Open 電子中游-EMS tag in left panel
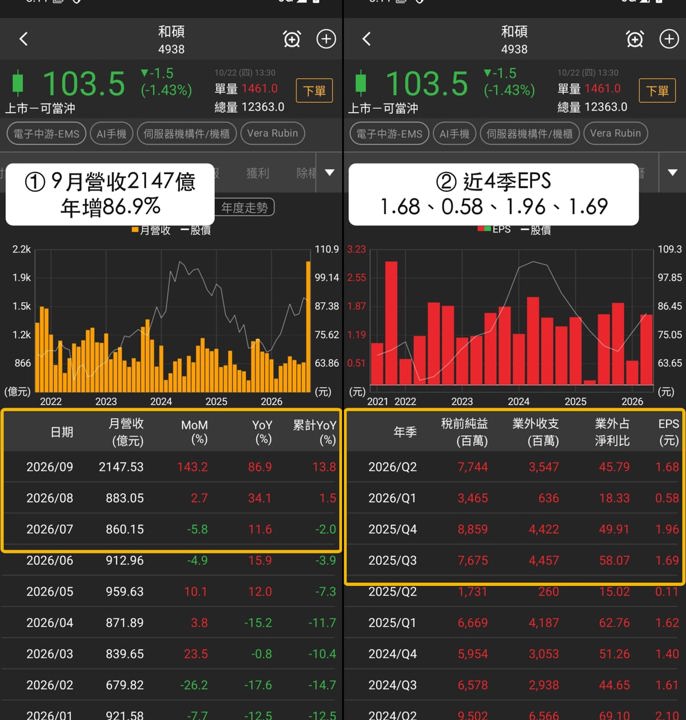The height and width of the screenshot is (720, 686). 46,134
